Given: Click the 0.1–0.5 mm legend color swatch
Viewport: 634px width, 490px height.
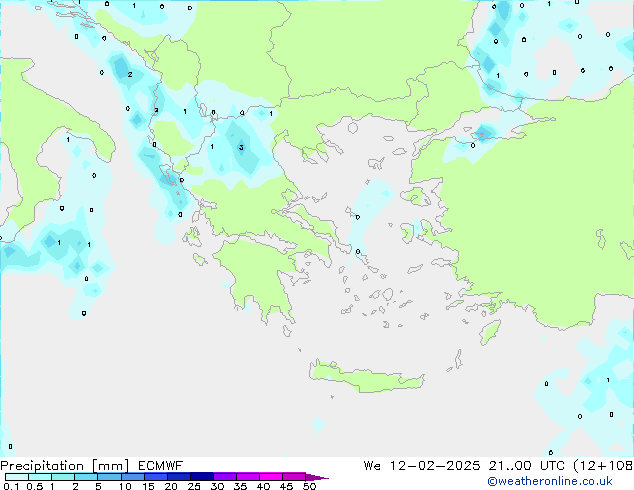Looking at the screenshot, I should pyautogui.click(x=17, y=477).
